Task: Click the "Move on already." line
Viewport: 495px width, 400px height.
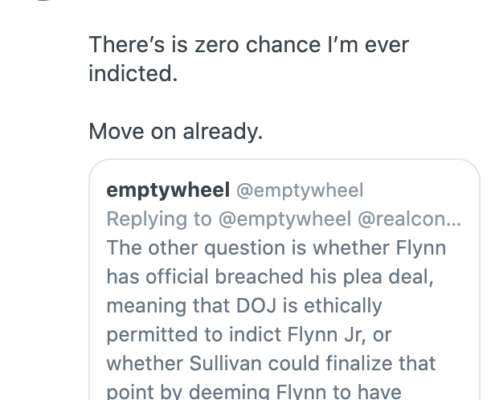Action: [x=176, y=131]
